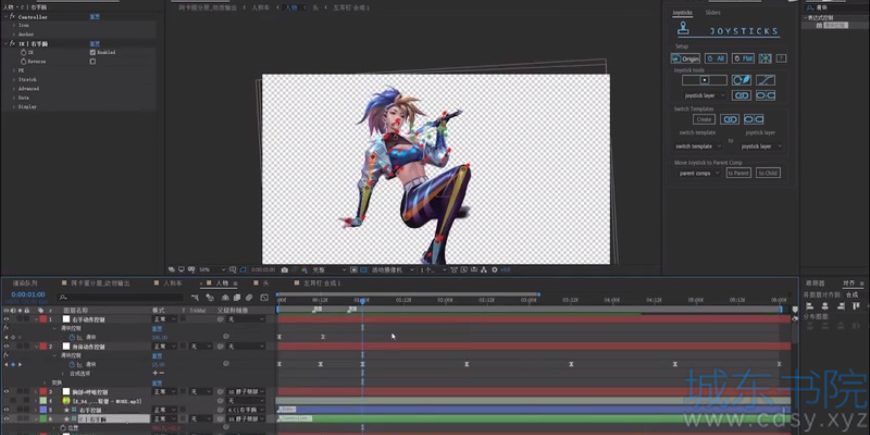870x435 pixels.
Task: Click the 对齐 tab in the right panel
Action: pyautogui.click(x=849, y=283)
